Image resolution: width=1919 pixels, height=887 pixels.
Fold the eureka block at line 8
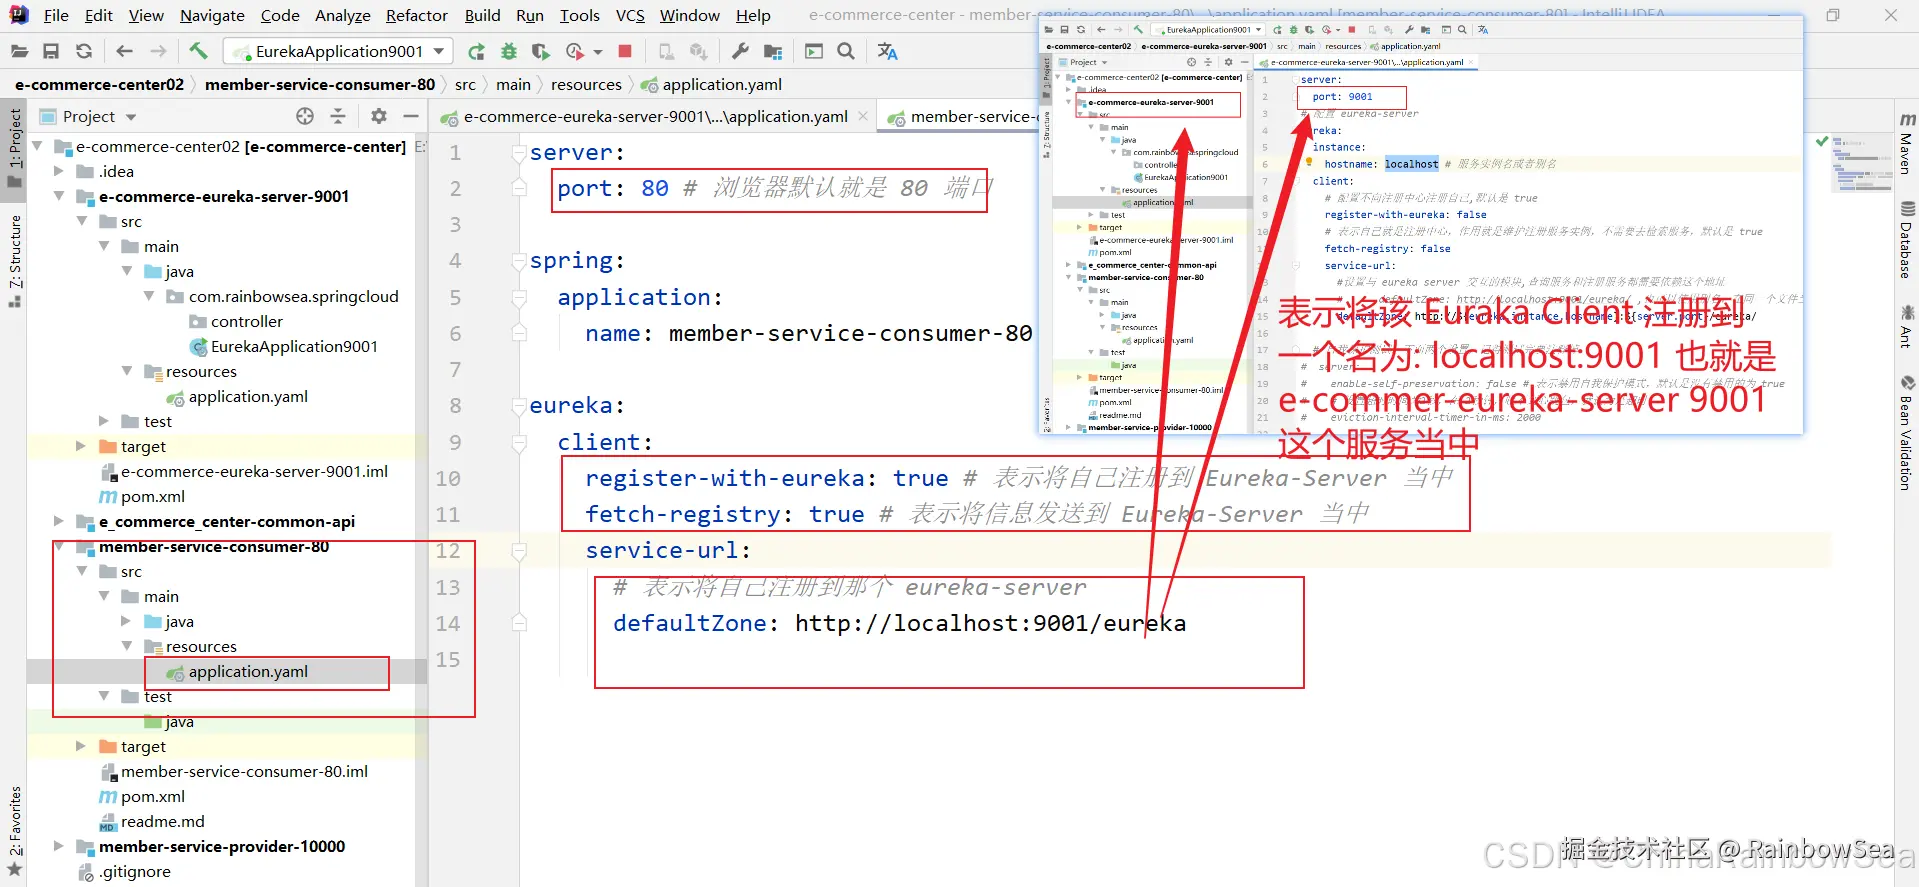(x=518, y=406)
